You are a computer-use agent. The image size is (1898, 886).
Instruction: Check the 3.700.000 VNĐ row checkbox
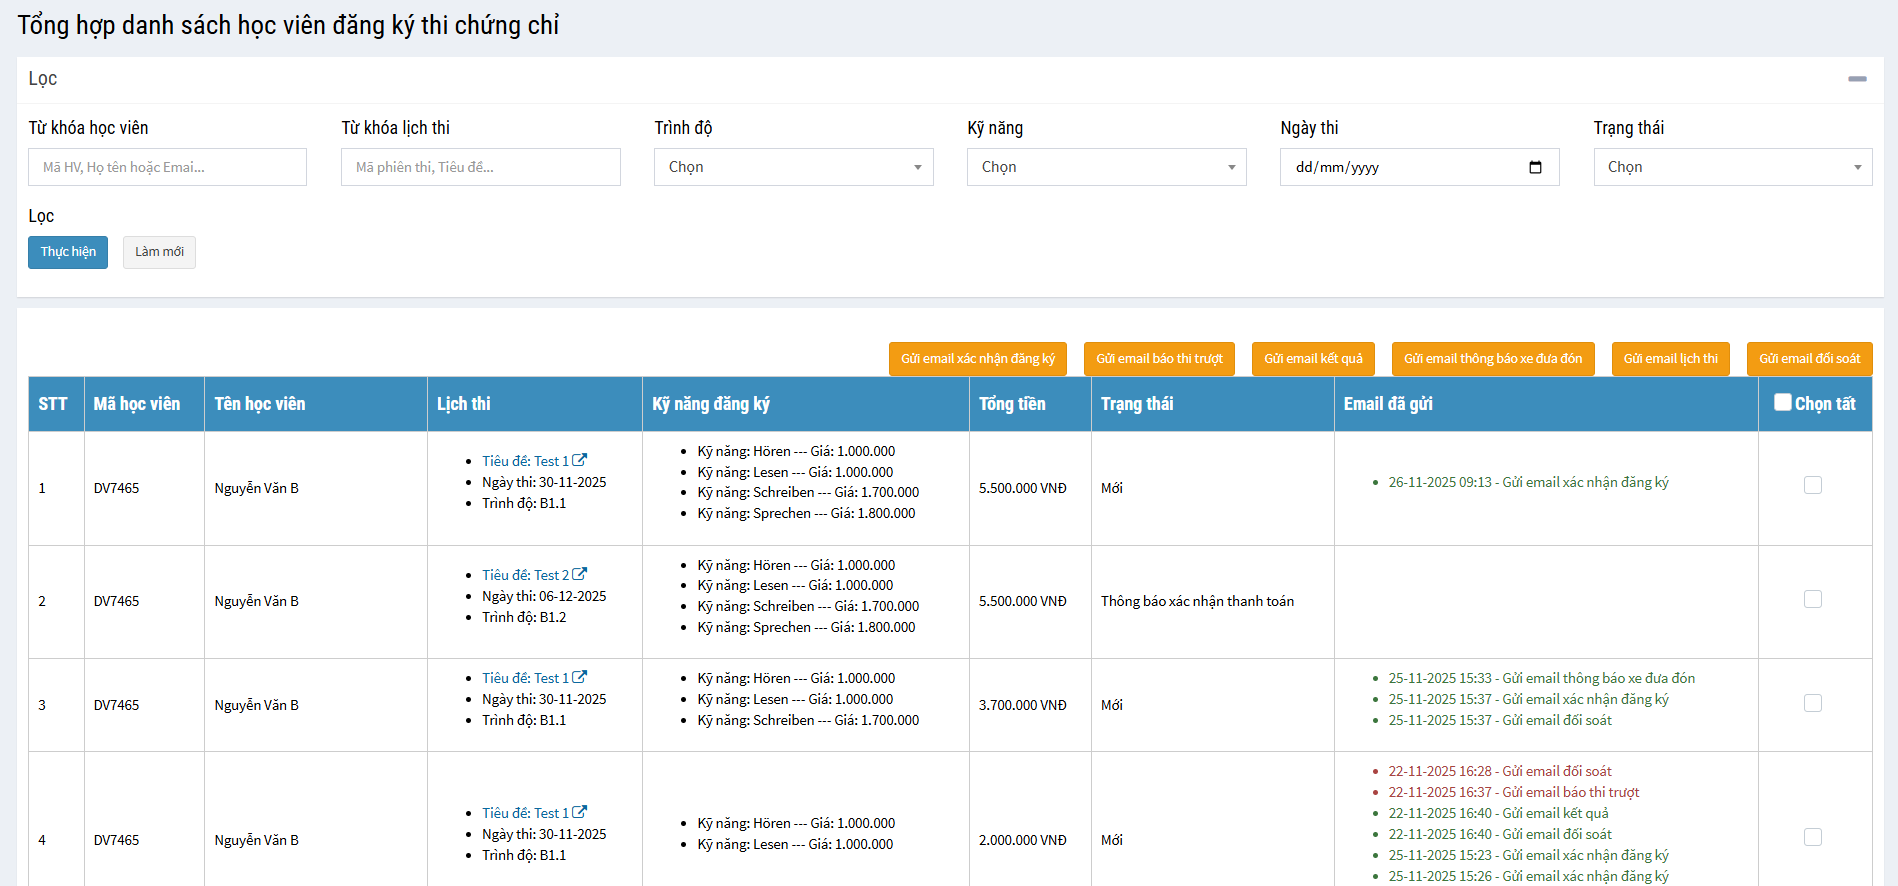coord(1812,704)
